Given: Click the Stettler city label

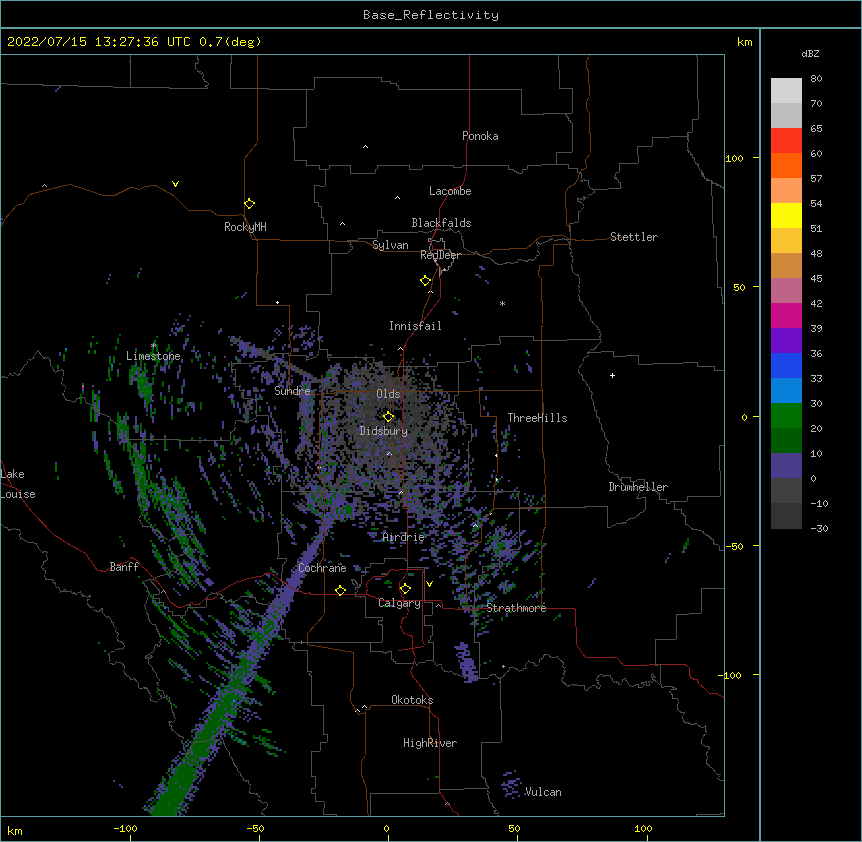Looking at the screenshot, I should point(634,237).
